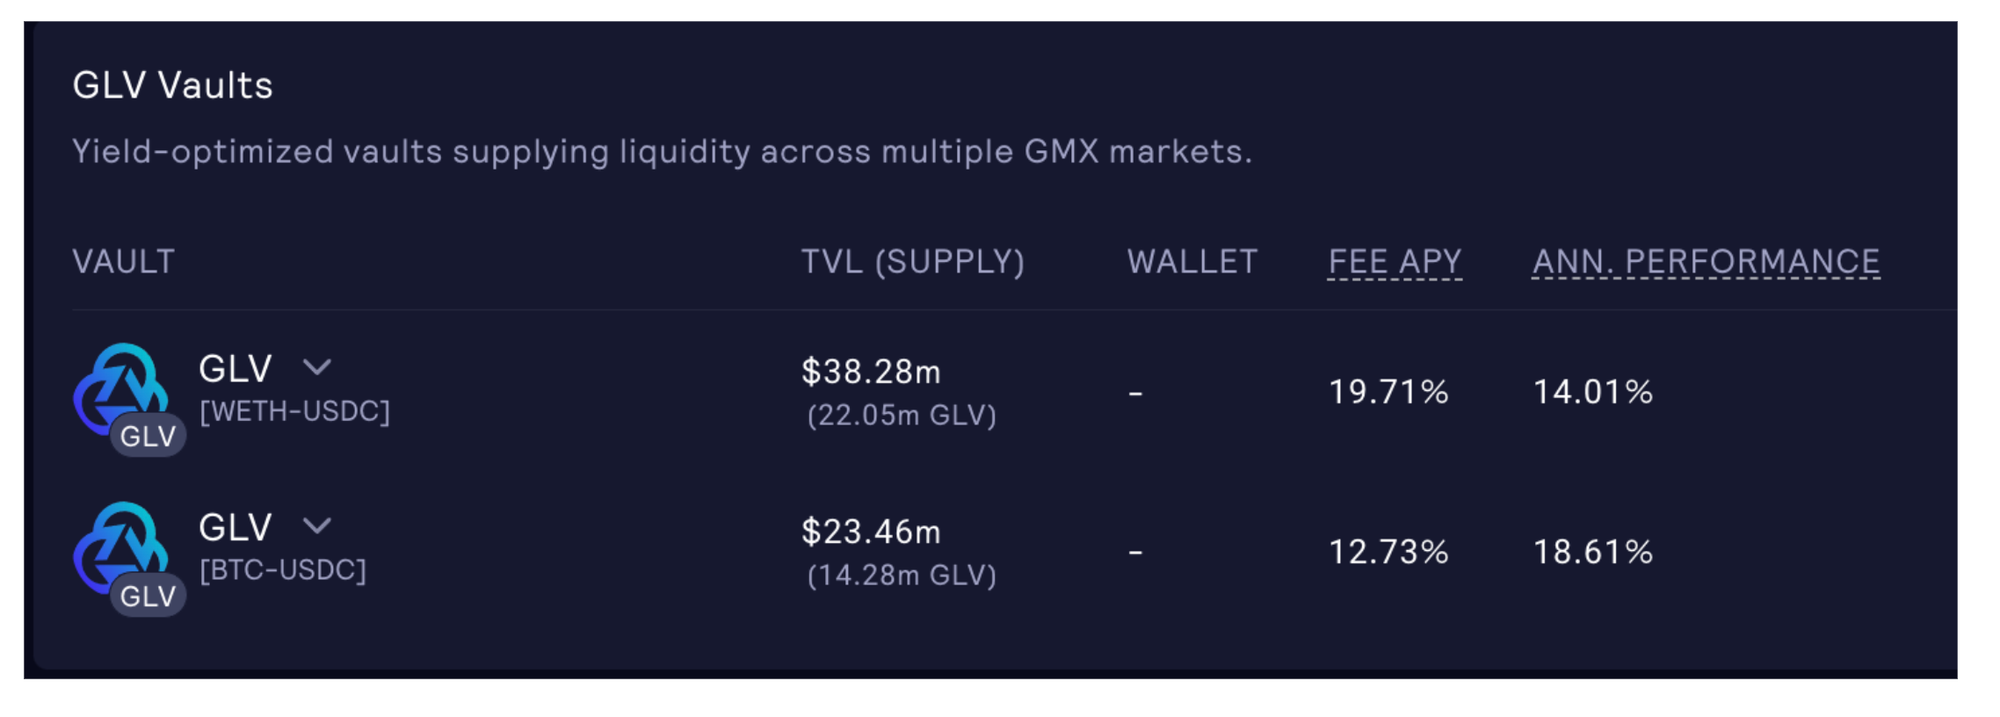
Task: Click the WALLET column header
Action: pyautogui.click(x=1192, y=262)
